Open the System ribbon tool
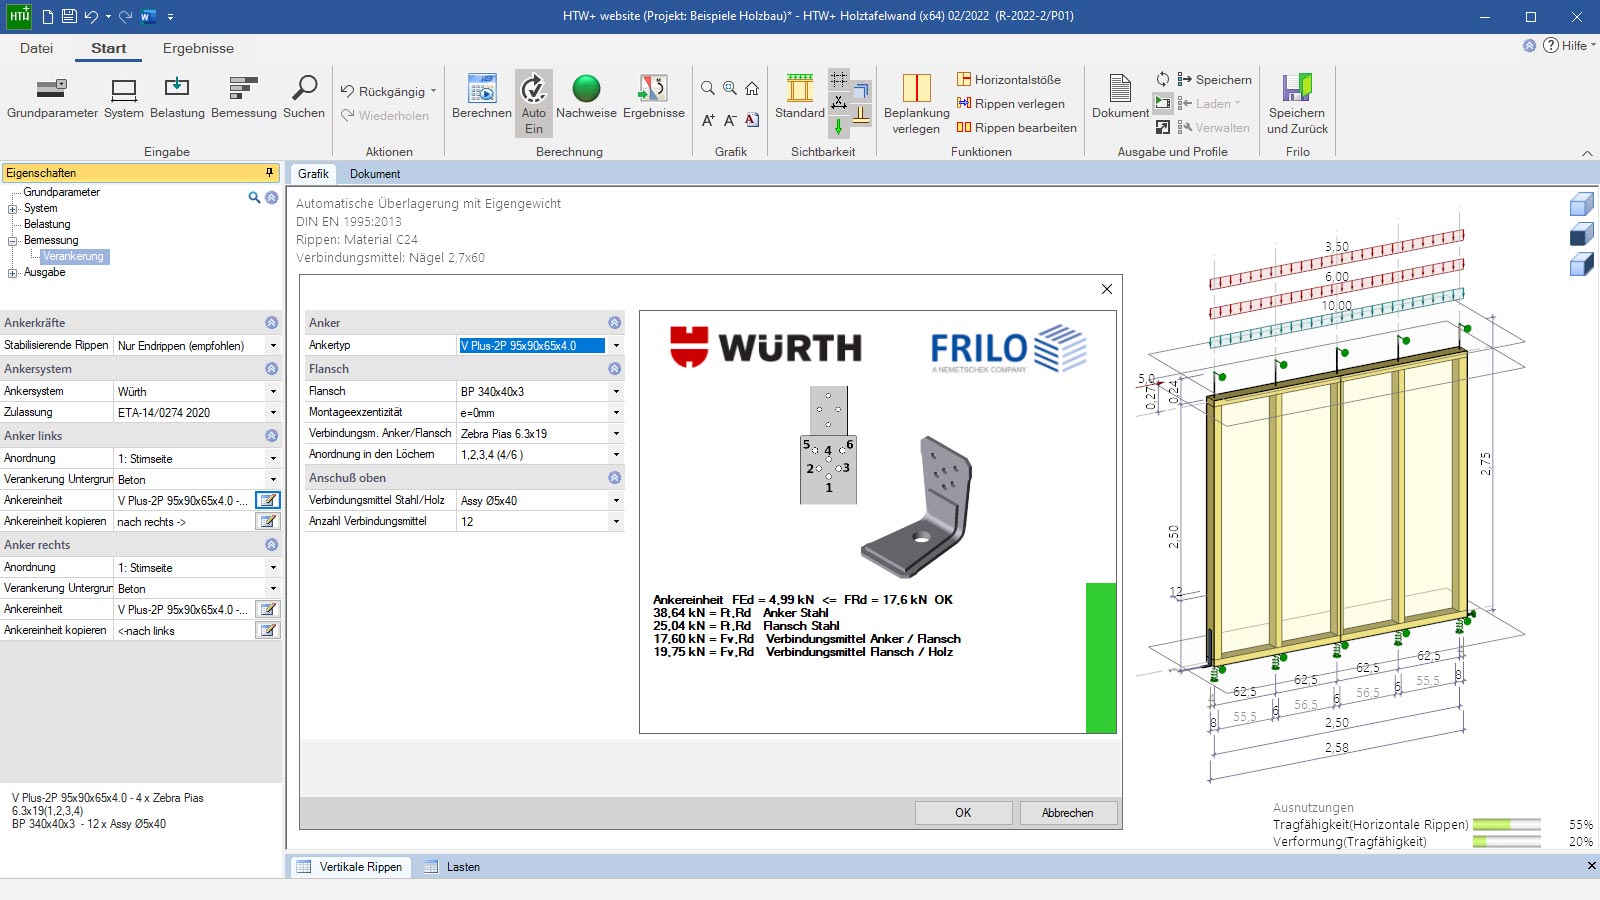This screenshot has width=1600, height=900. pyautogui.click(x=123, y=98)
